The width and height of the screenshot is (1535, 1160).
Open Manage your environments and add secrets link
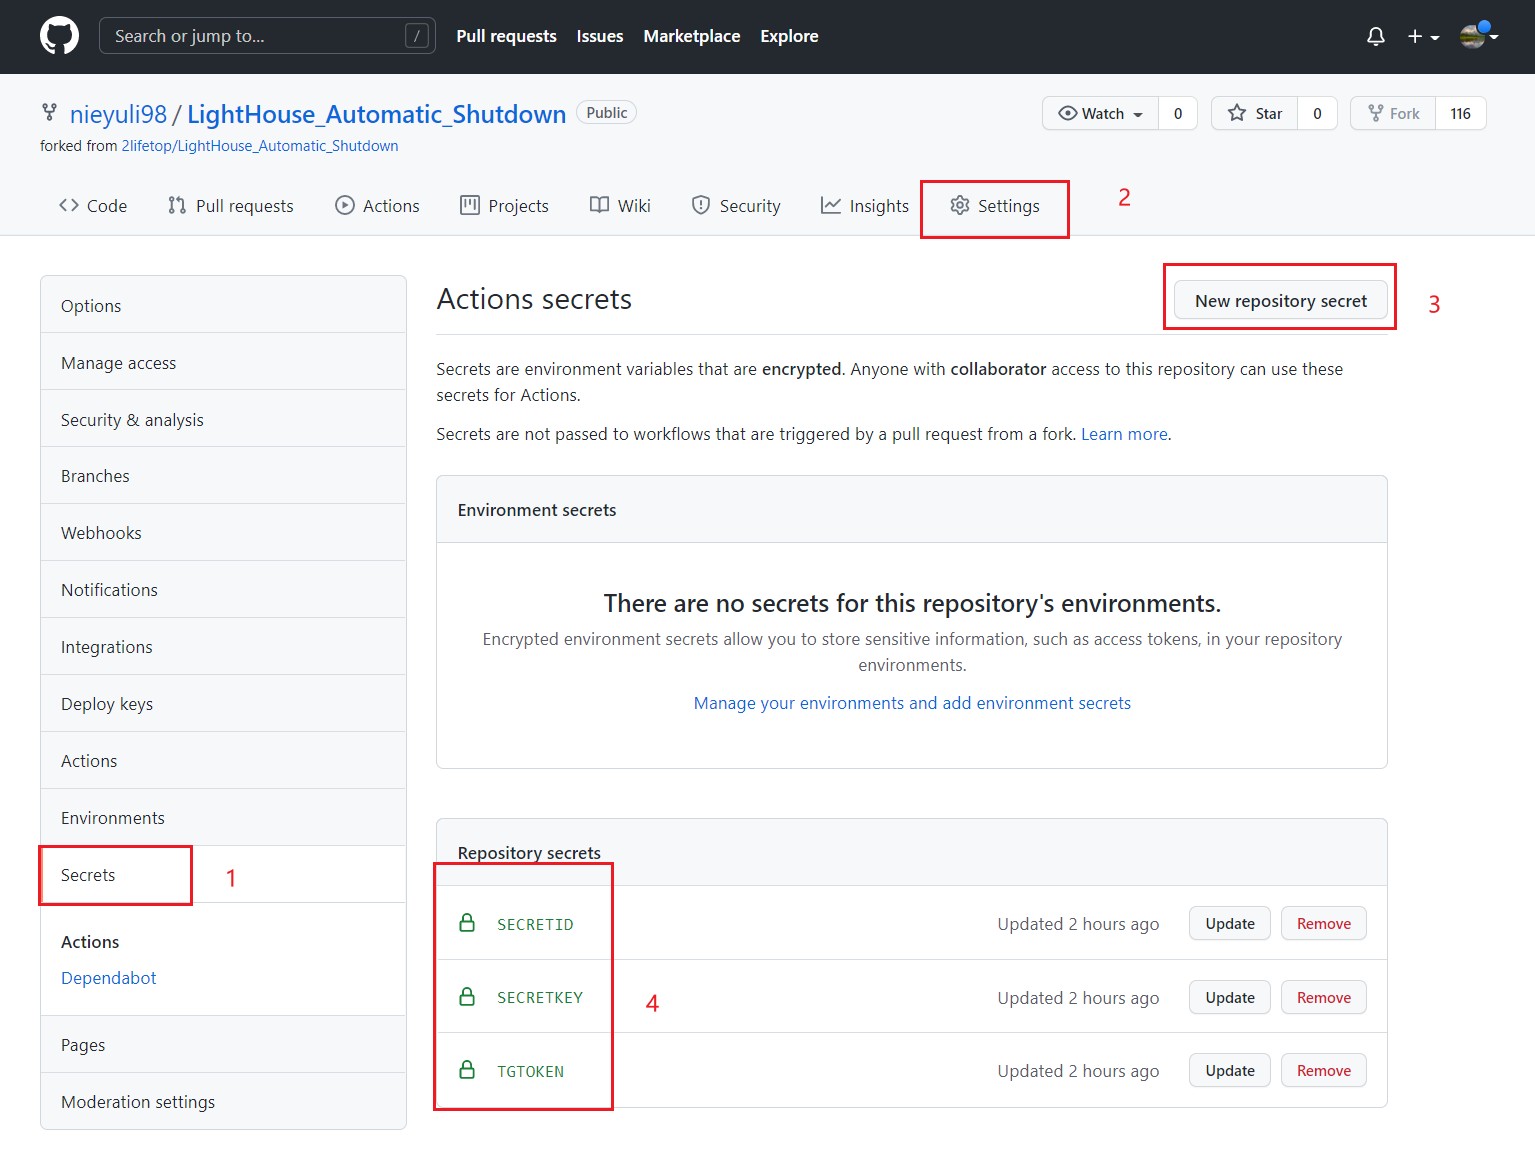(912, 703)
